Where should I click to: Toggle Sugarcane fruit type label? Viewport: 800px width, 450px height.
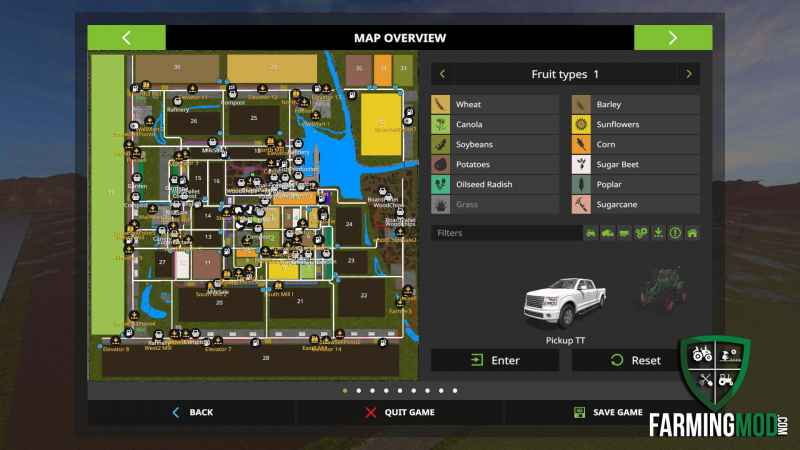616,205
